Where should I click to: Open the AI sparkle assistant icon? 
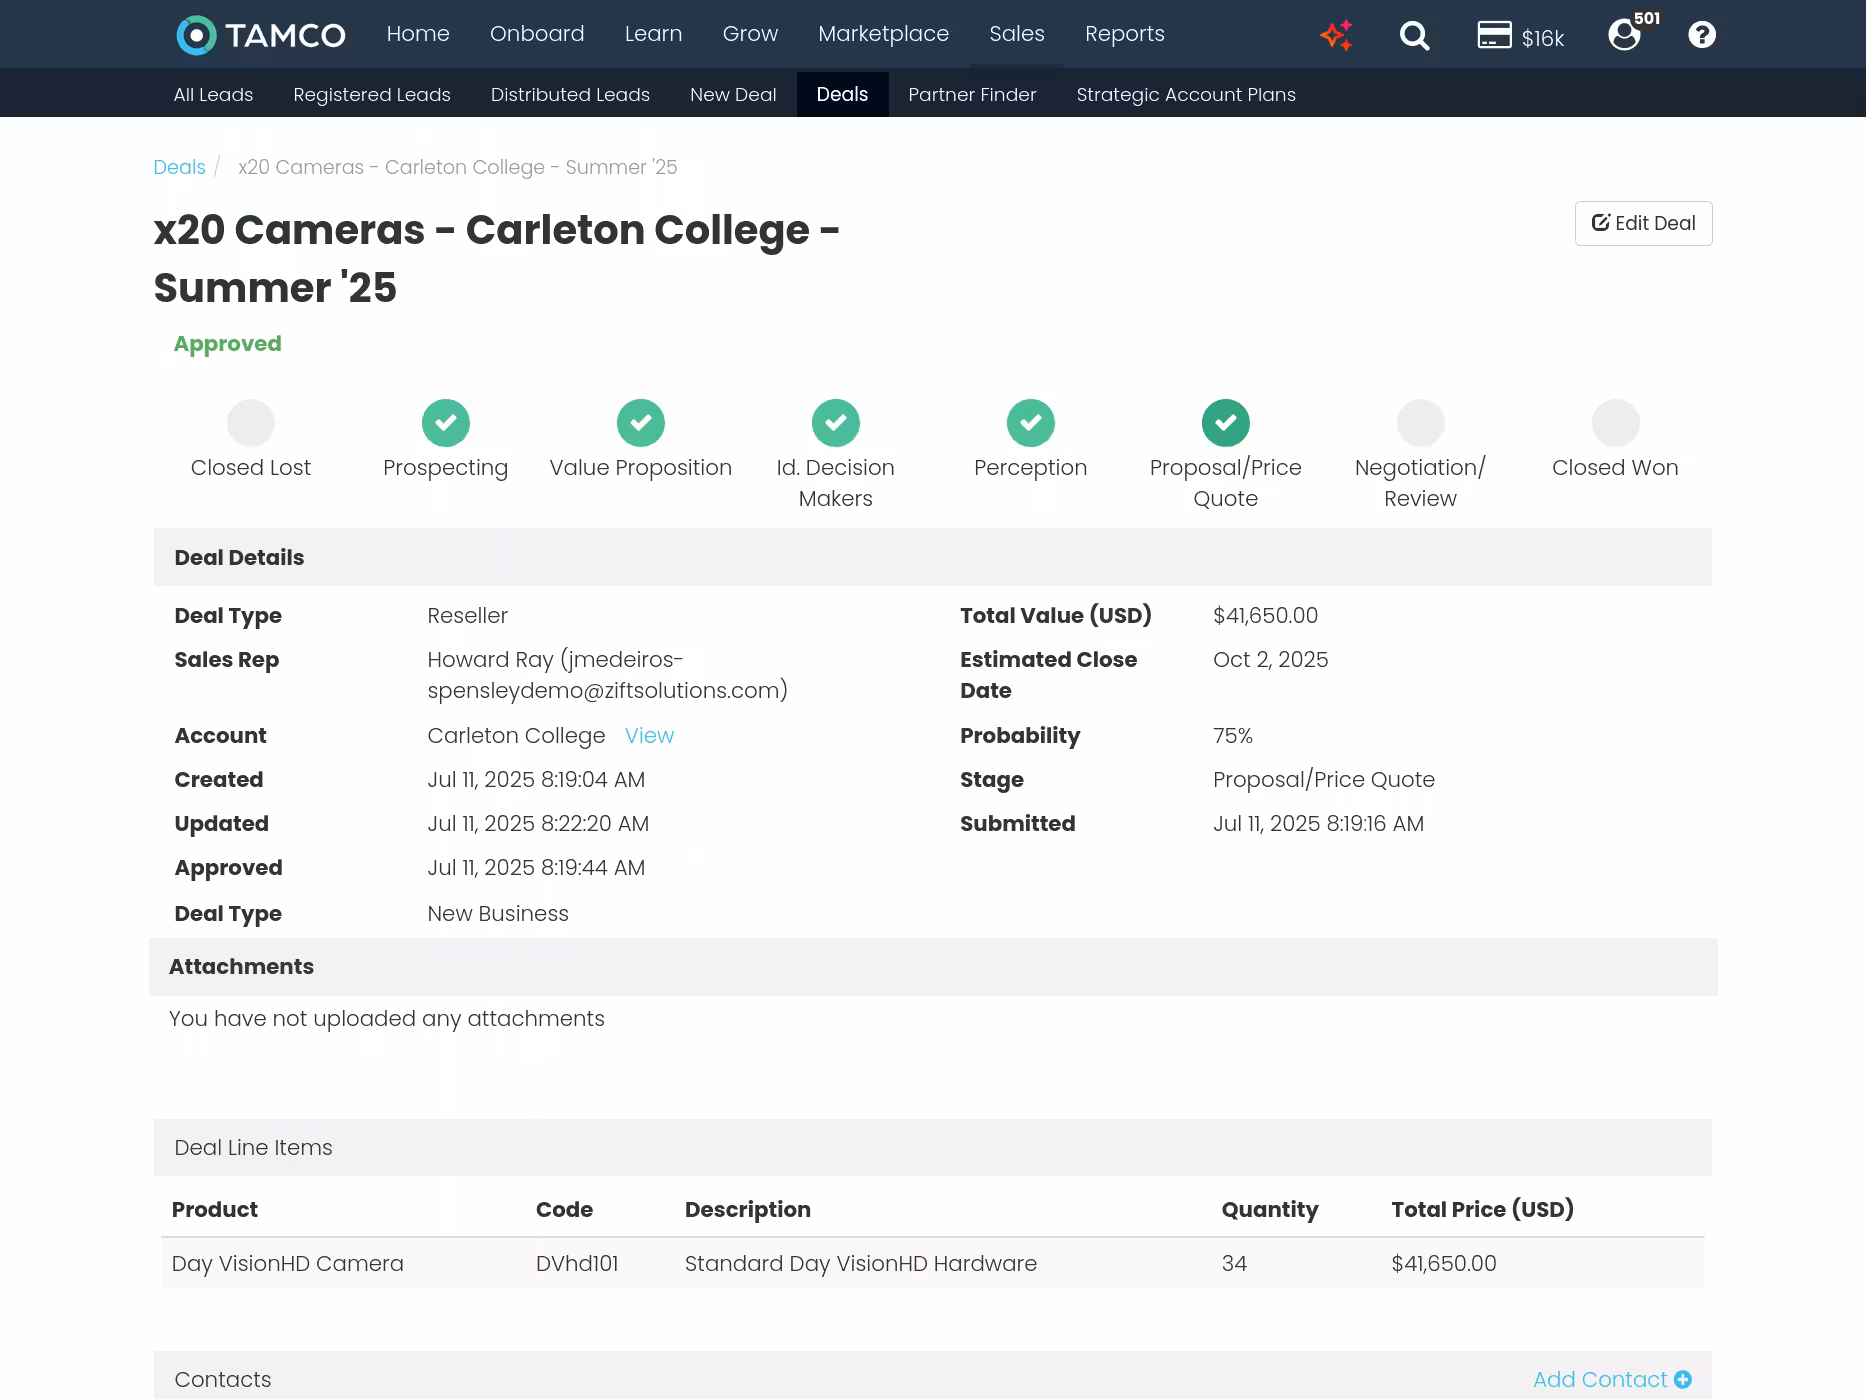click(x=1336, y=35)
